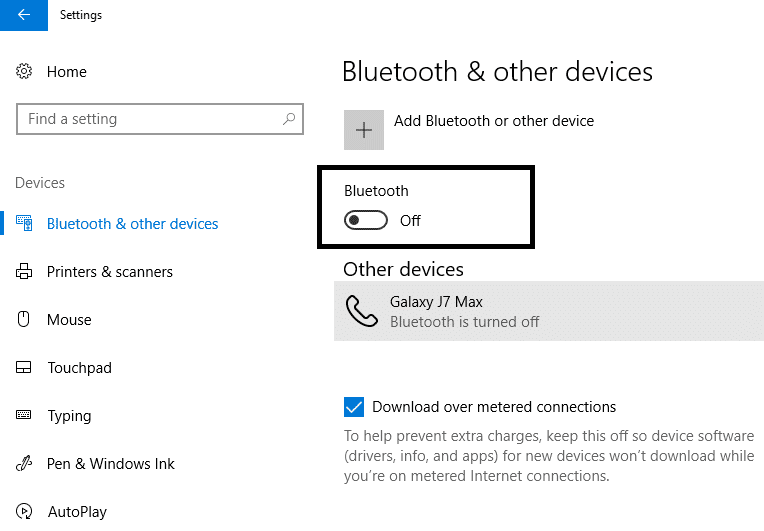
Task: Open the Printers & scanners page
Action: pos(110,272)
